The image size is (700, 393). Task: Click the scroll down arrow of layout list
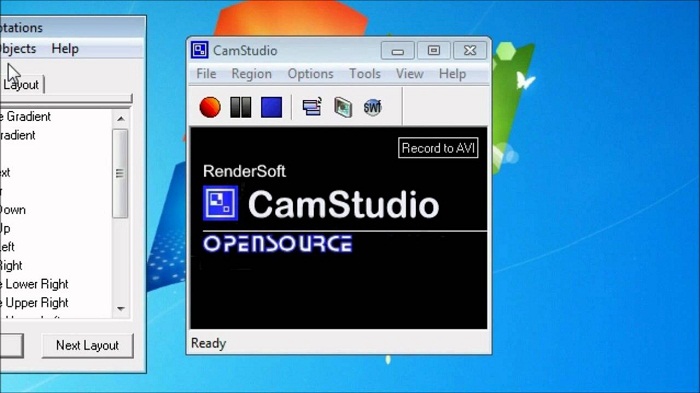pyautogui.click(x=121, y=309)
